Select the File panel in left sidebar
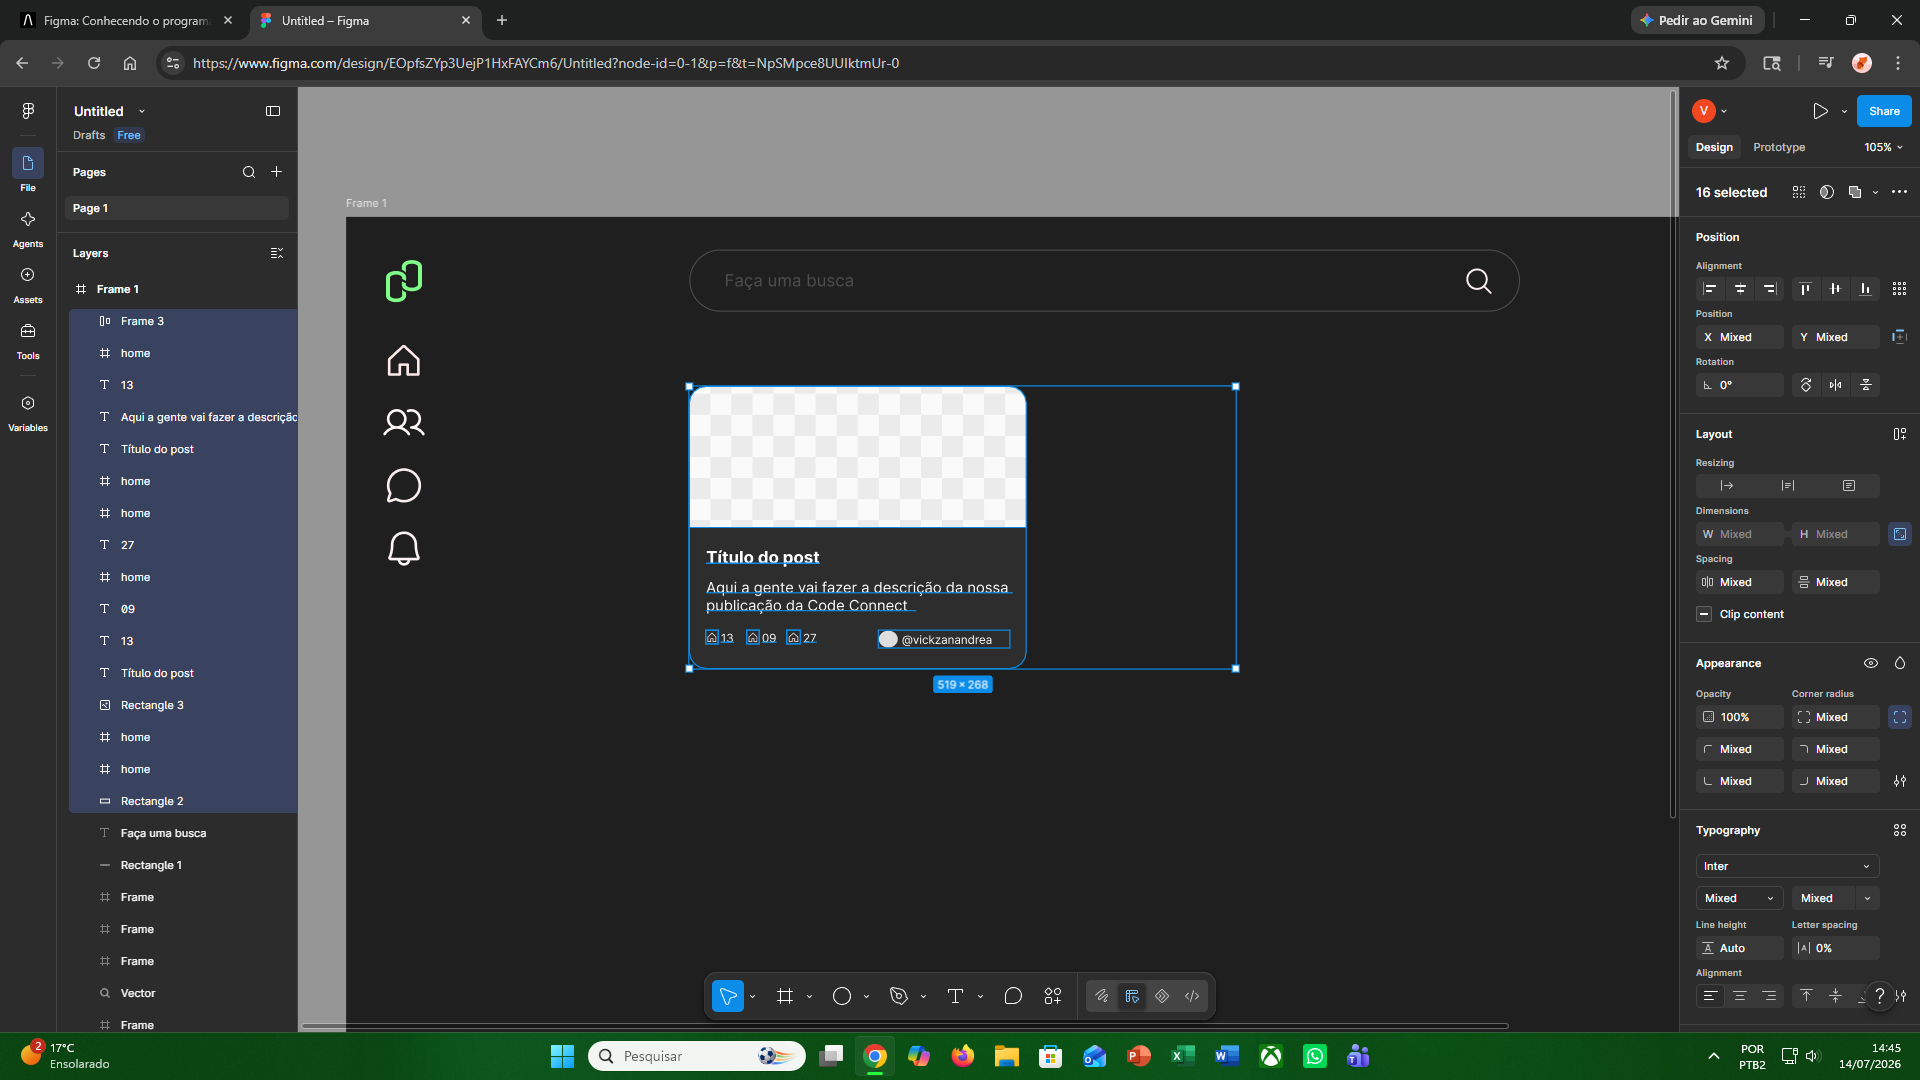1920x1080 pixels. 28,170
